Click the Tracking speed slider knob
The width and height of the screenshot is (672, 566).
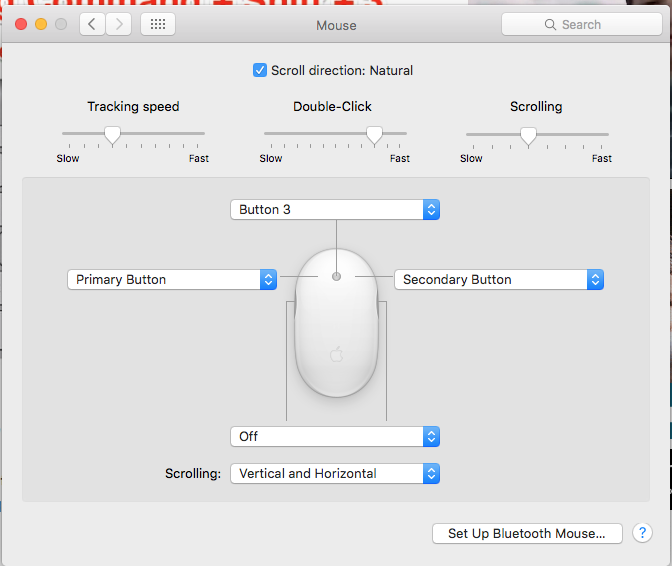point(113,134)
